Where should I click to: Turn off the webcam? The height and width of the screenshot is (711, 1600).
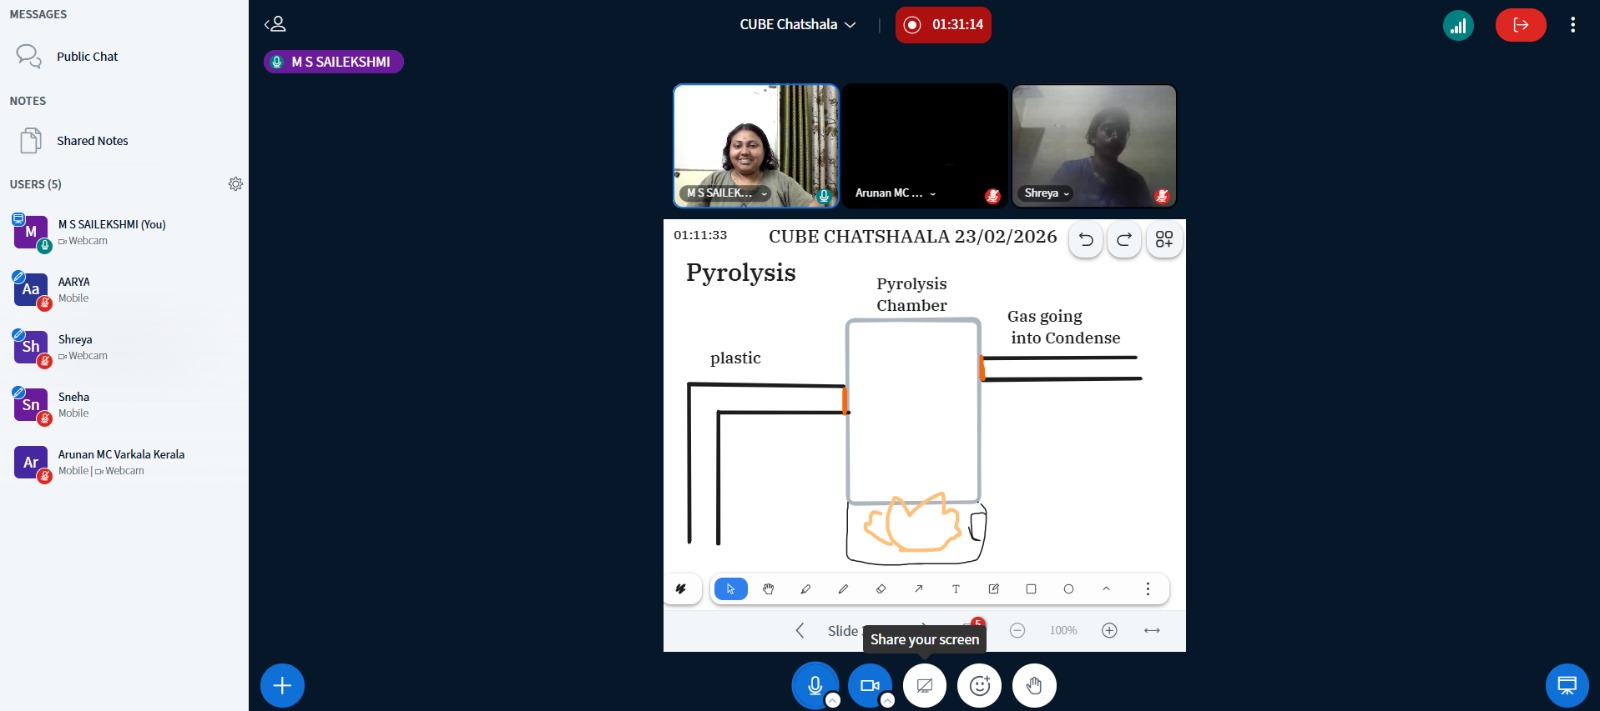point(869,686)
